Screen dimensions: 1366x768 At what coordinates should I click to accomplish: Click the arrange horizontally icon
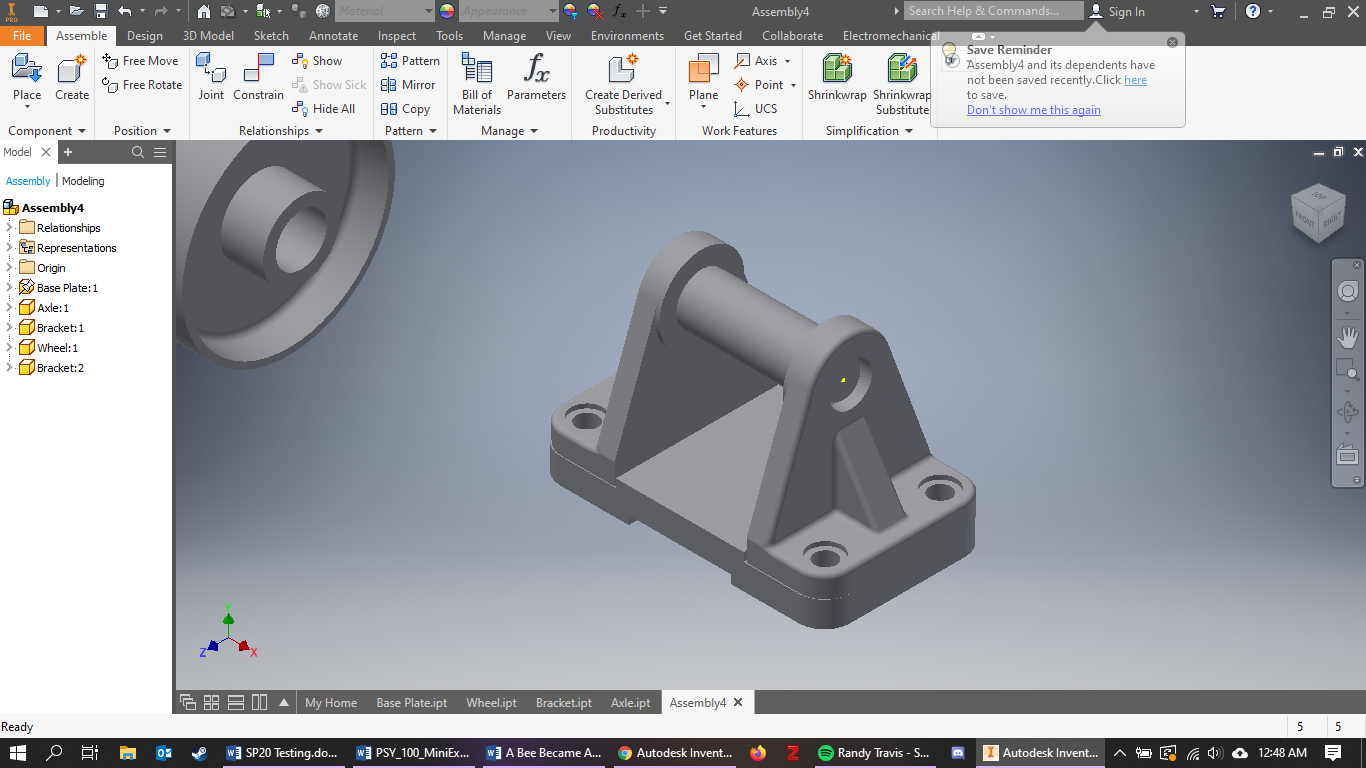pyautogui.click(x=236, y=702)
